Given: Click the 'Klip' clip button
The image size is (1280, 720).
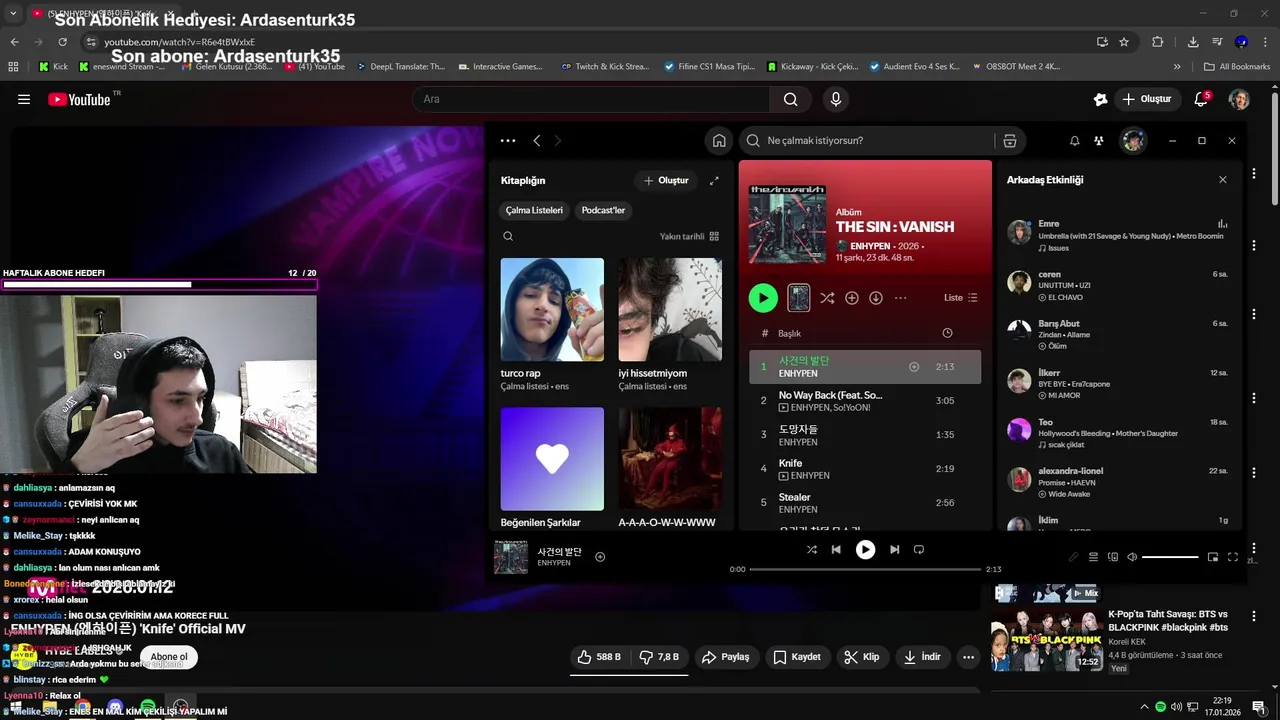Looking at the screenshot, I should (861, 657).
